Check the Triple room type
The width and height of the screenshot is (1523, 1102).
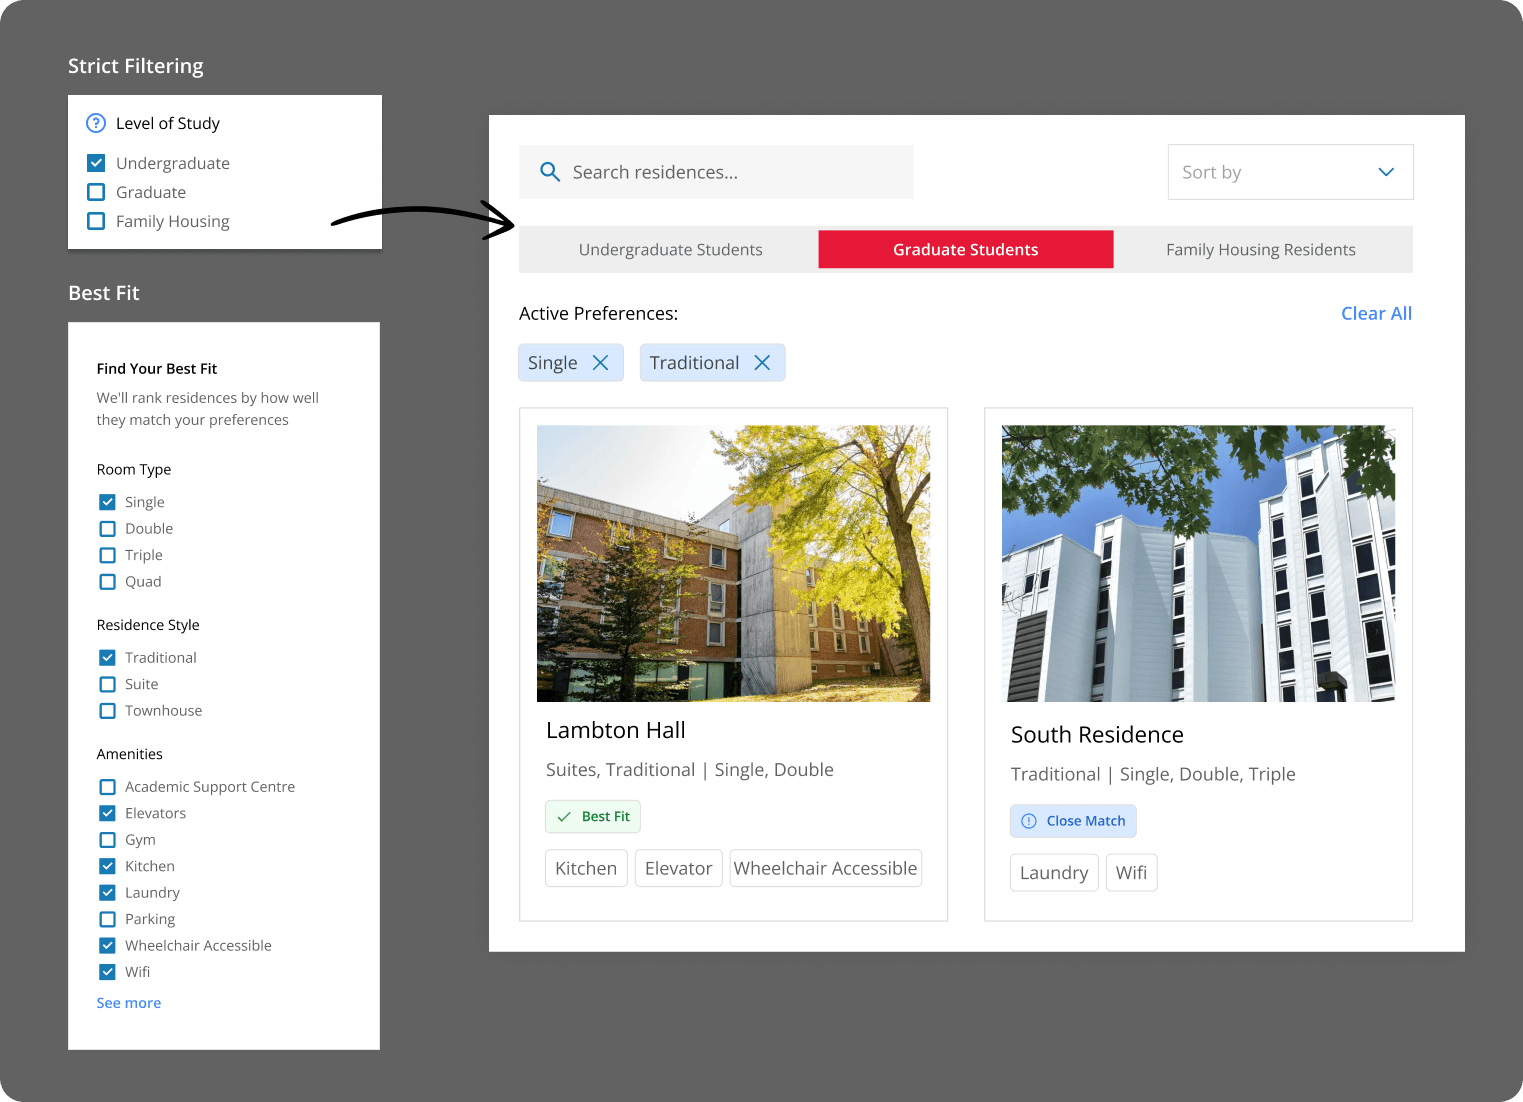[107, 555]
